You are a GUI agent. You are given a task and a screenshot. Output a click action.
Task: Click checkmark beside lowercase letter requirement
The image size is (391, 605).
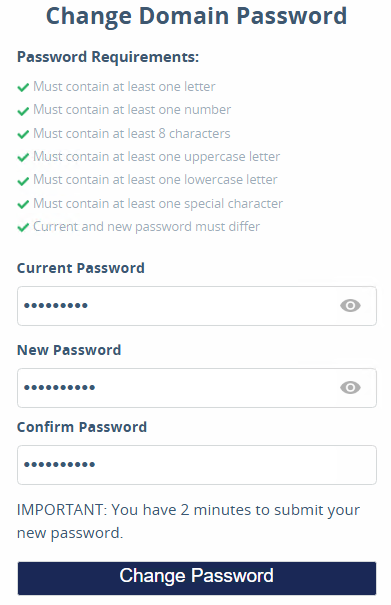pos(23,181)
